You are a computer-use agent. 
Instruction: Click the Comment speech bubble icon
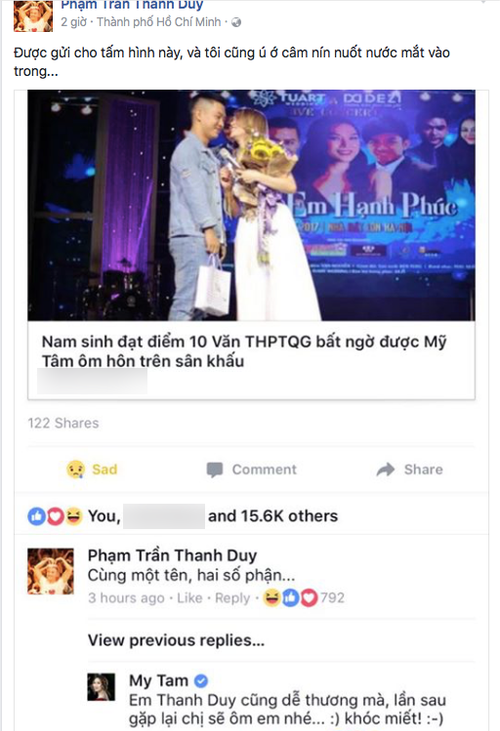214,470
